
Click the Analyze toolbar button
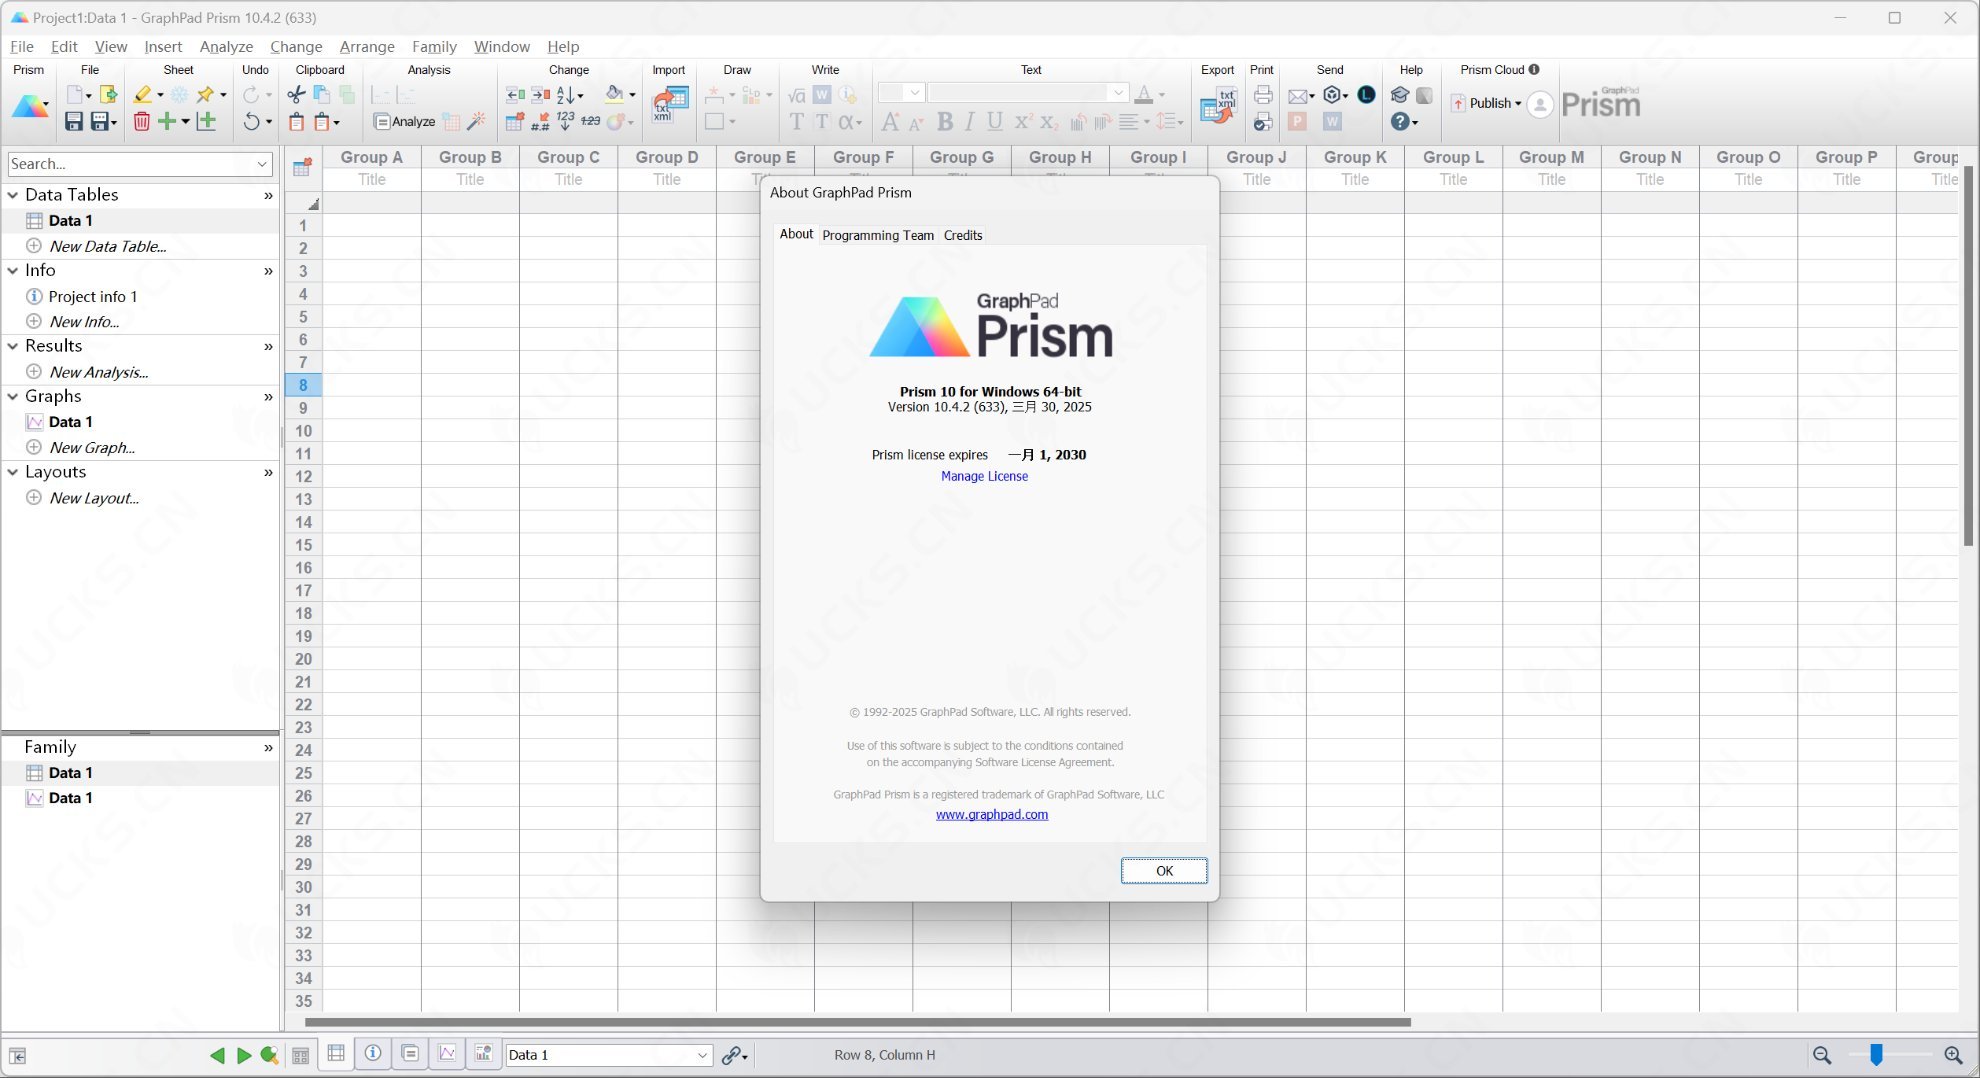coord(404,121)
